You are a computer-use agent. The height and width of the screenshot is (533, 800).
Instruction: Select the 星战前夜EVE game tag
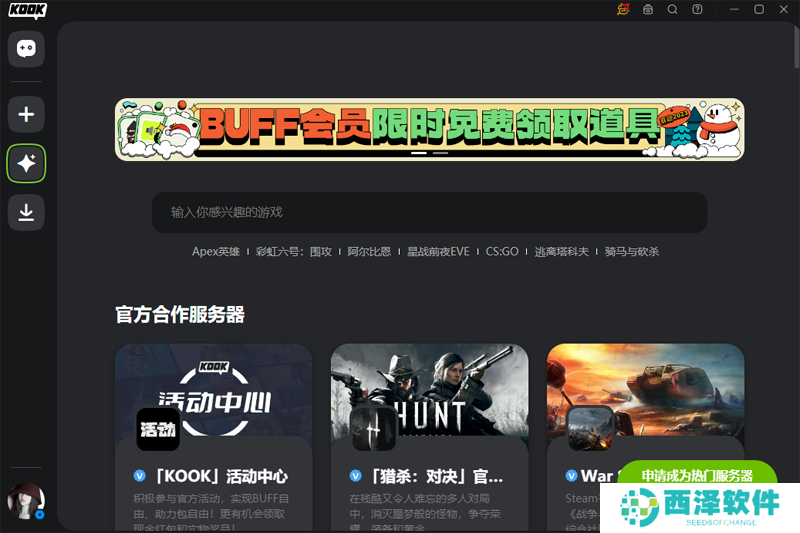coord(438,252)
